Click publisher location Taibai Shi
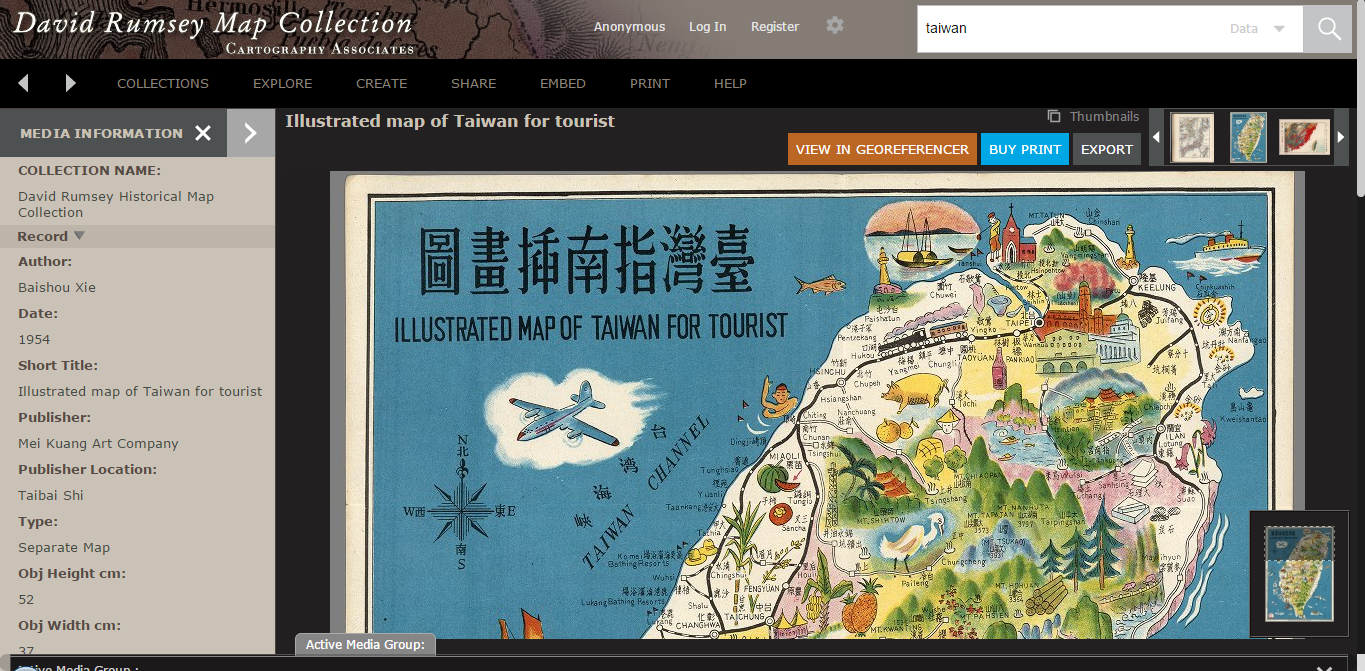Viewport: 1365px width, 671px height. pos(51,496)
